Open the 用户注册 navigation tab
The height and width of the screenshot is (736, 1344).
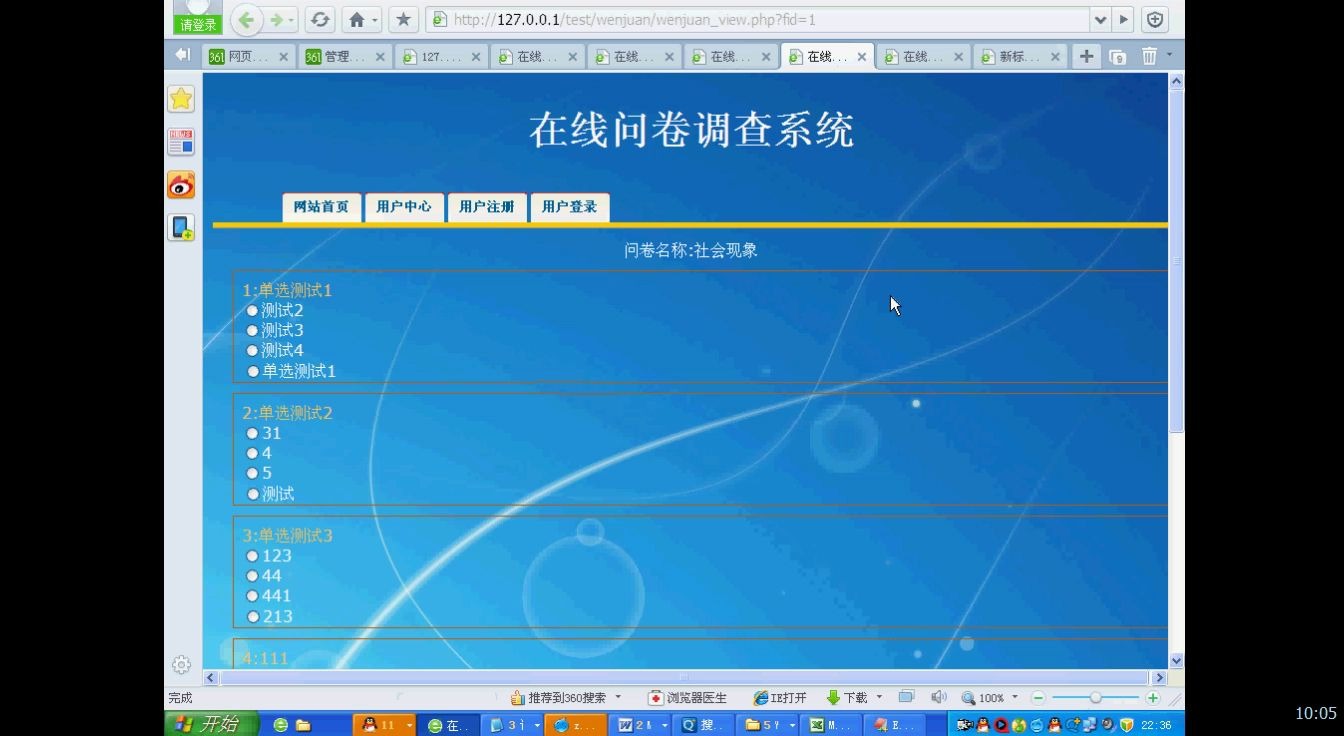tap(487, 207)
